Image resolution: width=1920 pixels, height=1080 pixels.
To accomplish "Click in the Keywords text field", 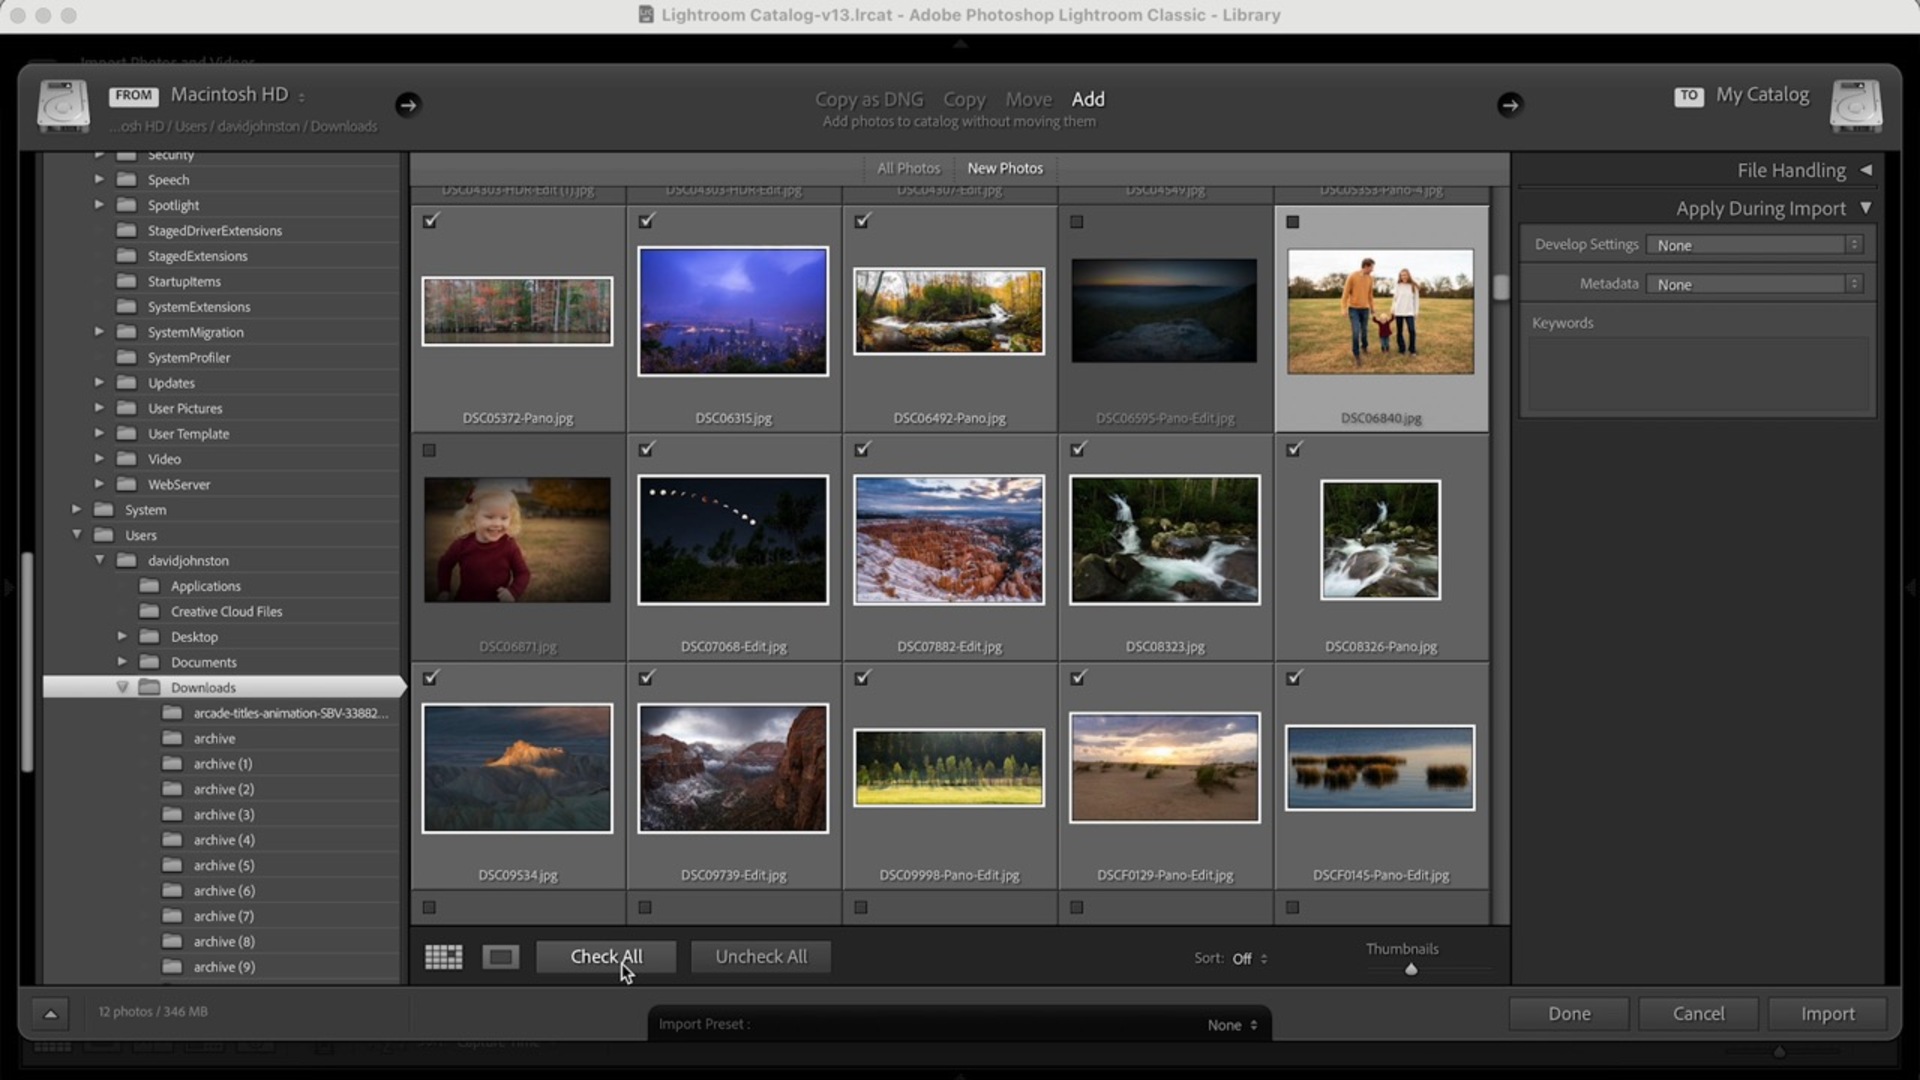I will pos(1697,375).
